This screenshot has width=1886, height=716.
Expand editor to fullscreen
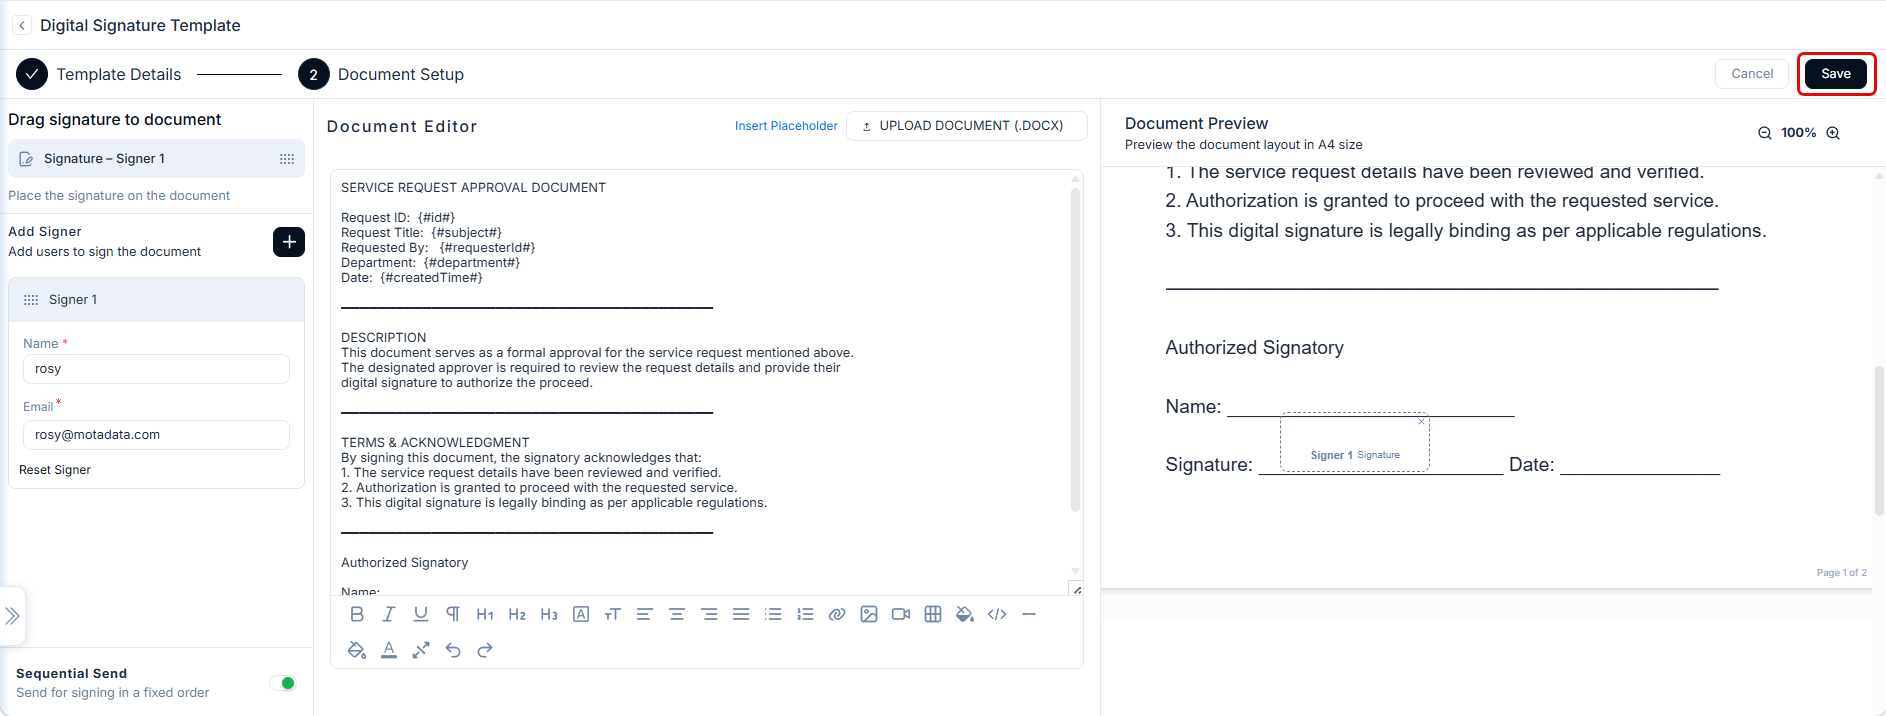[421, 650]
